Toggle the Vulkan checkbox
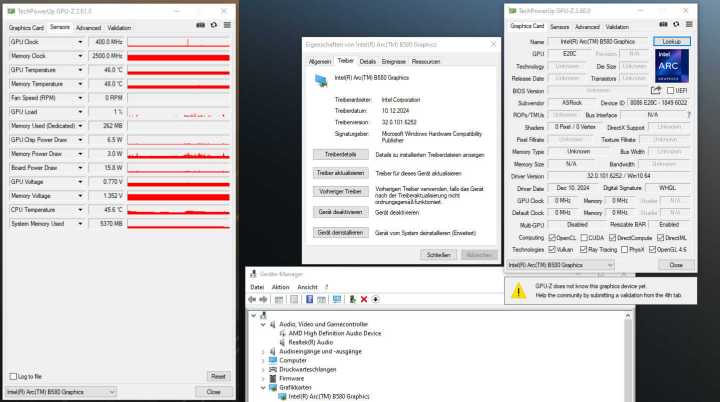The height and width of the screenshot is (402, 720). tap(552, 249)
